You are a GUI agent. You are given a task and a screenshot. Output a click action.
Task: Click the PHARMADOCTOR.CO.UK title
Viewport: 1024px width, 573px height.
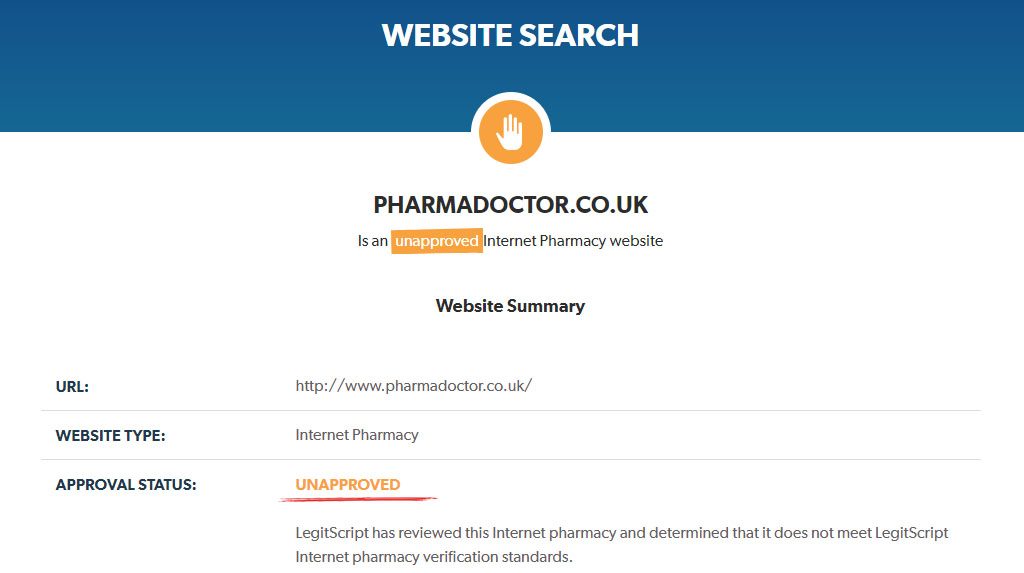coord(511,205)
